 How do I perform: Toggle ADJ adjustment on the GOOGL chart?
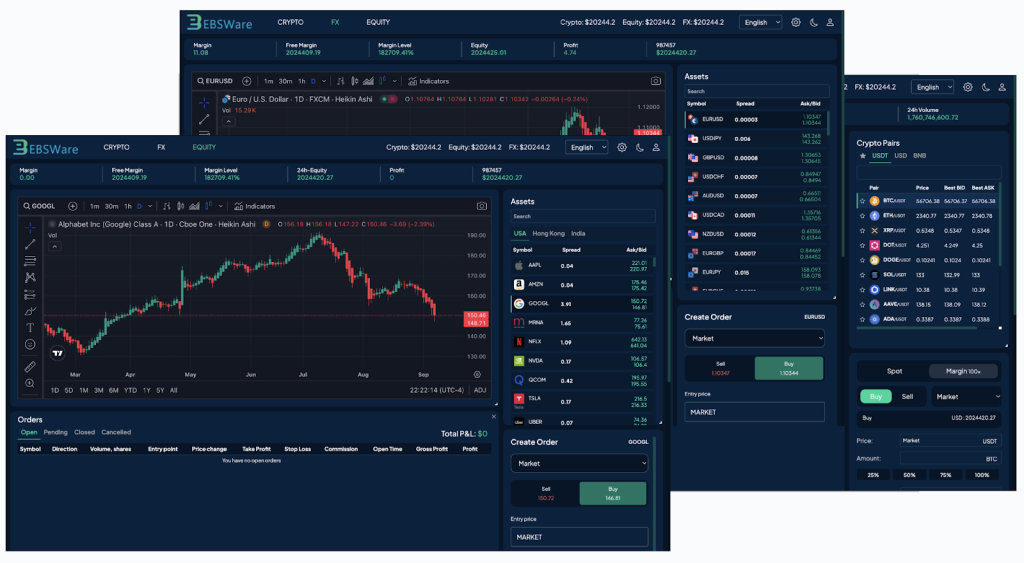[480, 390]
